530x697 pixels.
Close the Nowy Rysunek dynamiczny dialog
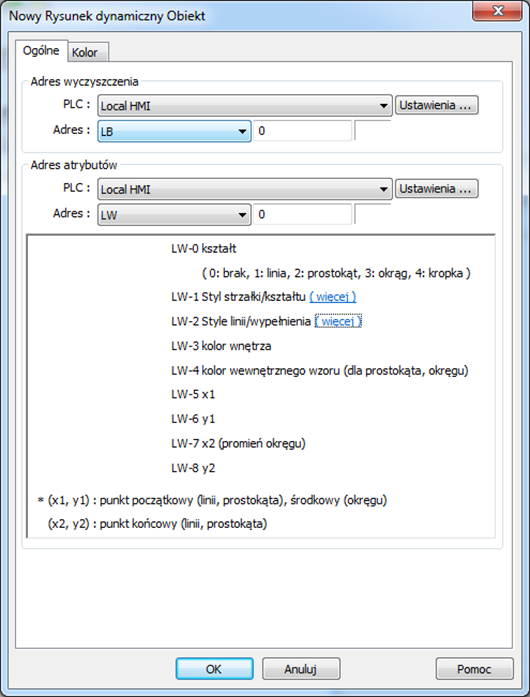point(497,11)
